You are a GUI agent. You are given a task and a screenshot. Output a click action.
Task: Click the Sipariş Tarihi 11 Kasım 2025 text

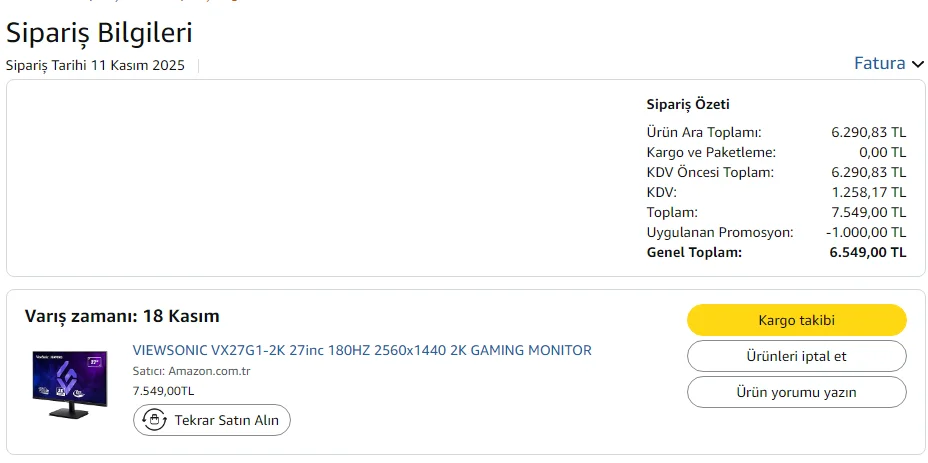point(95,66)
